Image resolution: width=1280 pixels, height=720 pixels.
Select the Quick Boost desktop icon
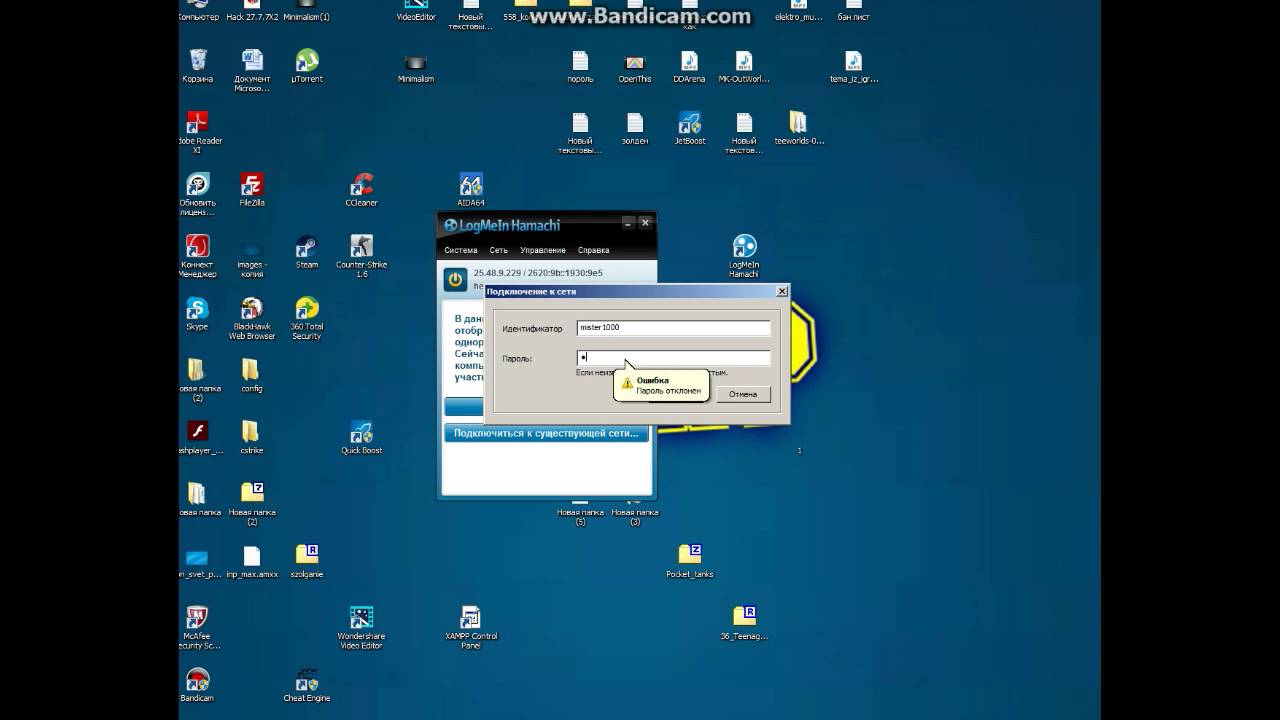point(361,438)
